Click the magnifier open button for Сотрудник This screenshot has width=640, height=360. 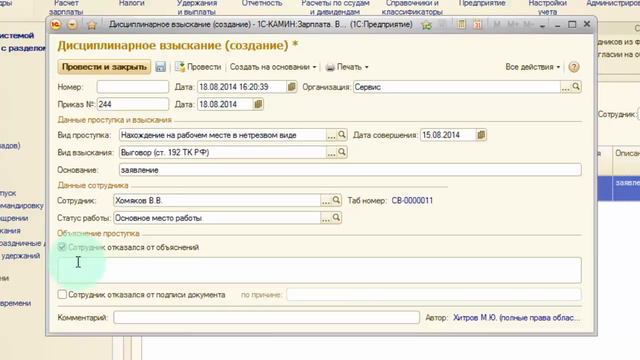tap(336, 200)
